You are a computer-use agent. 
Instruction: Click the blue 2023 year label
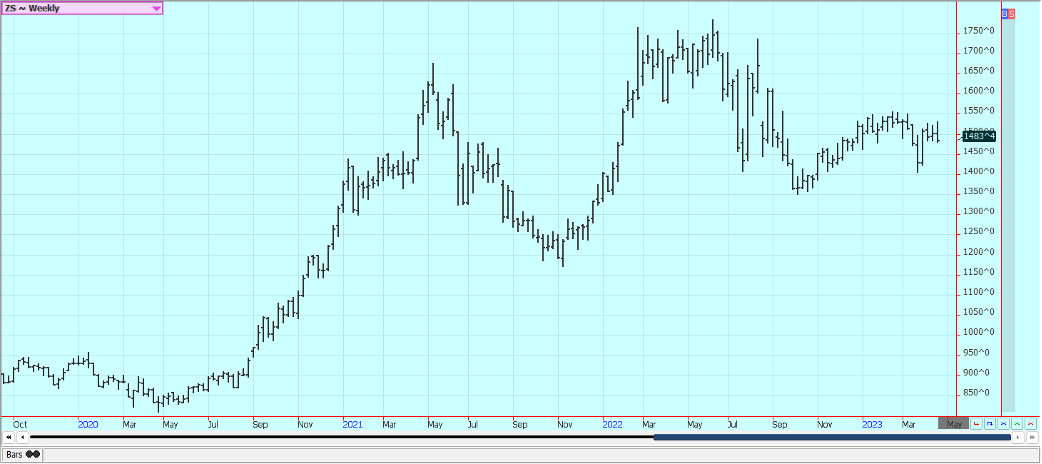pos(872,423)
